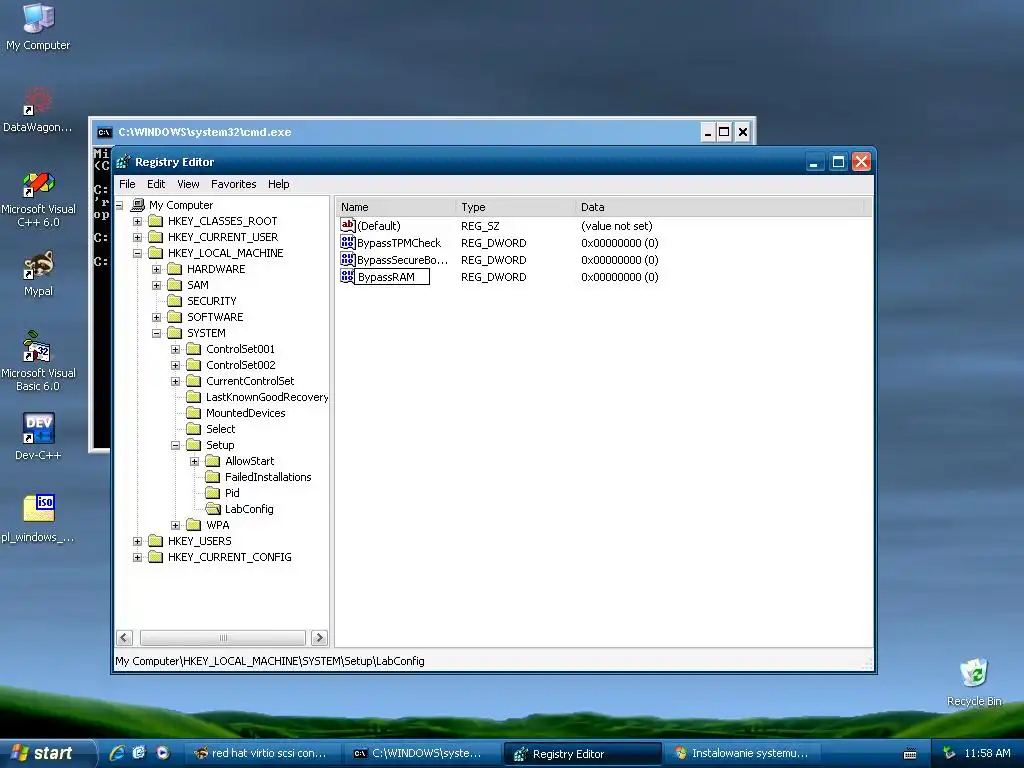Select the pl_windows ISO file icon

38,508
